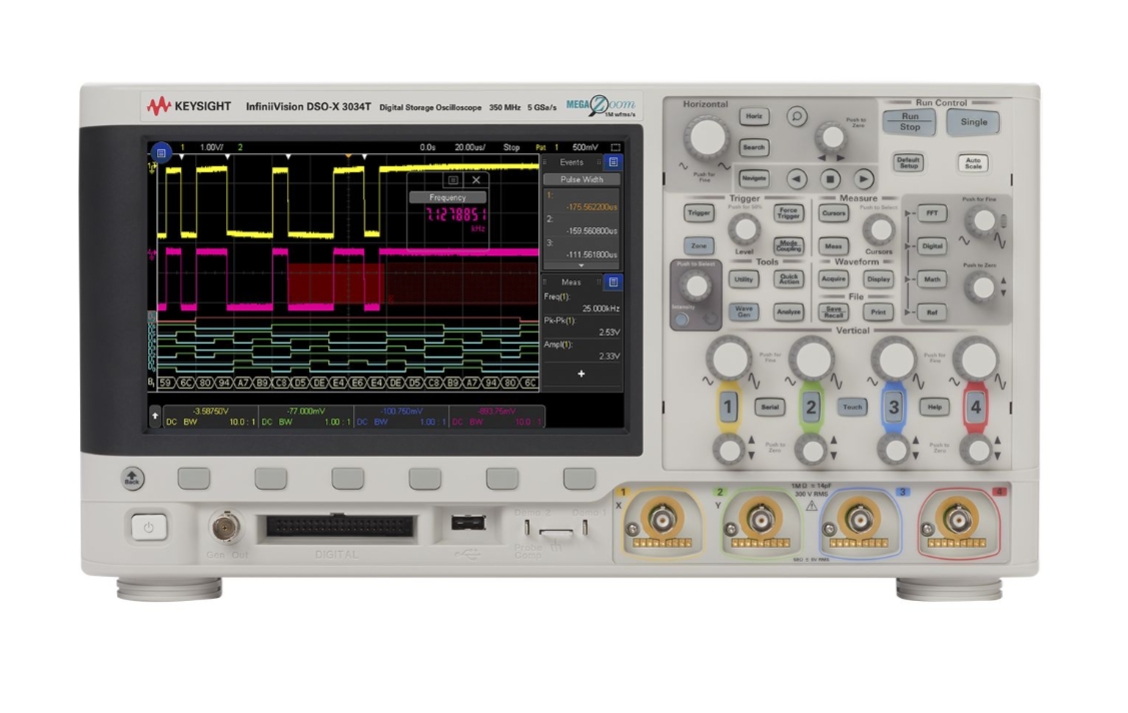Select the FFT function button
This screenshot has width=1128, height=713.
click(x=932, y=213)
